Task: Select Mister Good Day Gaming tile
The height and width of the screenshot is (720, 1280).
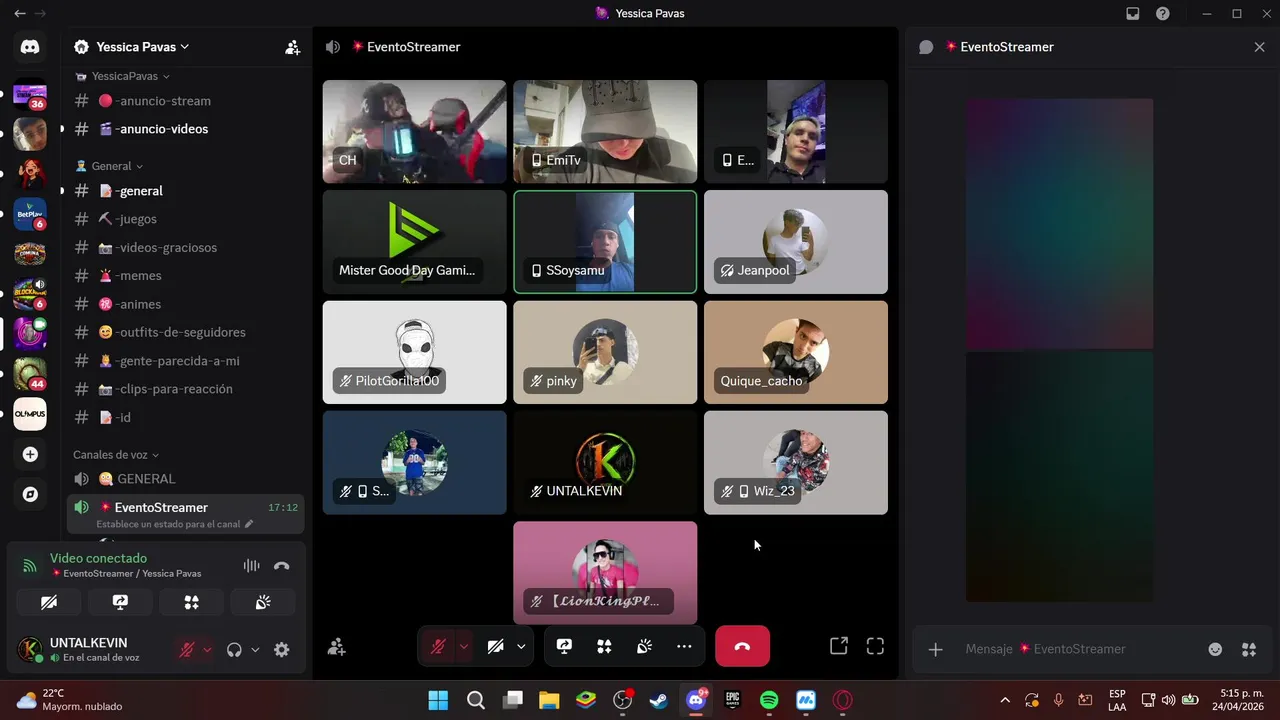Action: point(414,242)
